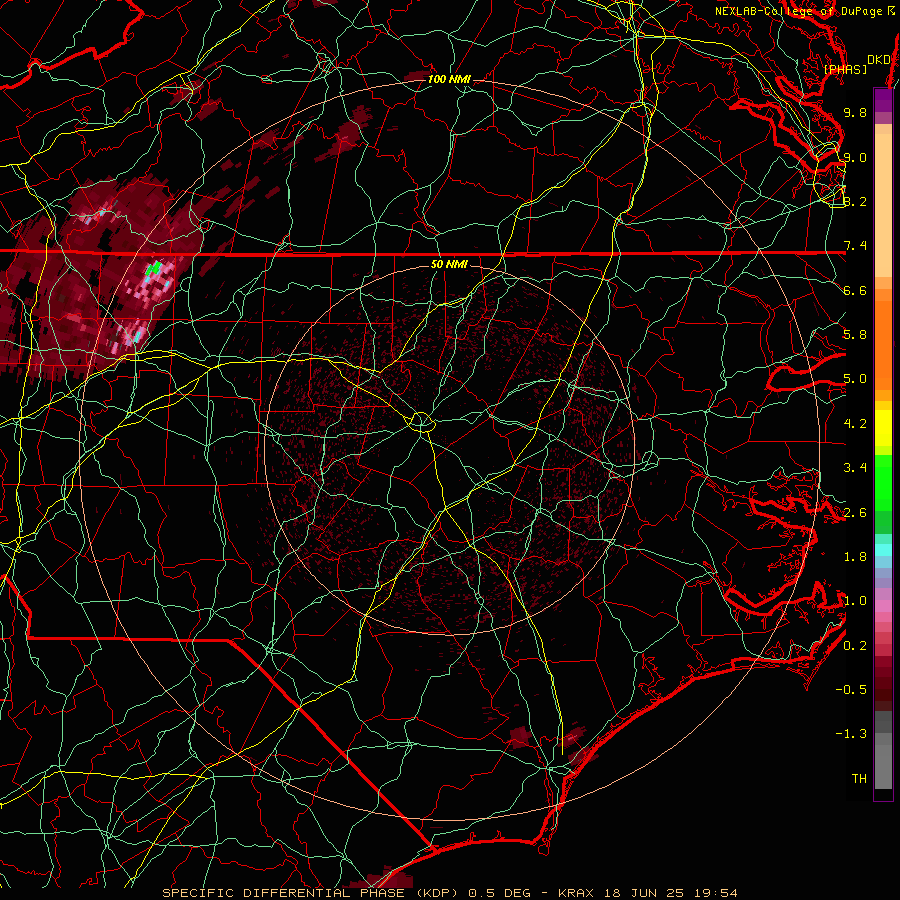The image size is (900, 900).
Task: Click the 9.0 label on the color scale
Action: [855, 157]
